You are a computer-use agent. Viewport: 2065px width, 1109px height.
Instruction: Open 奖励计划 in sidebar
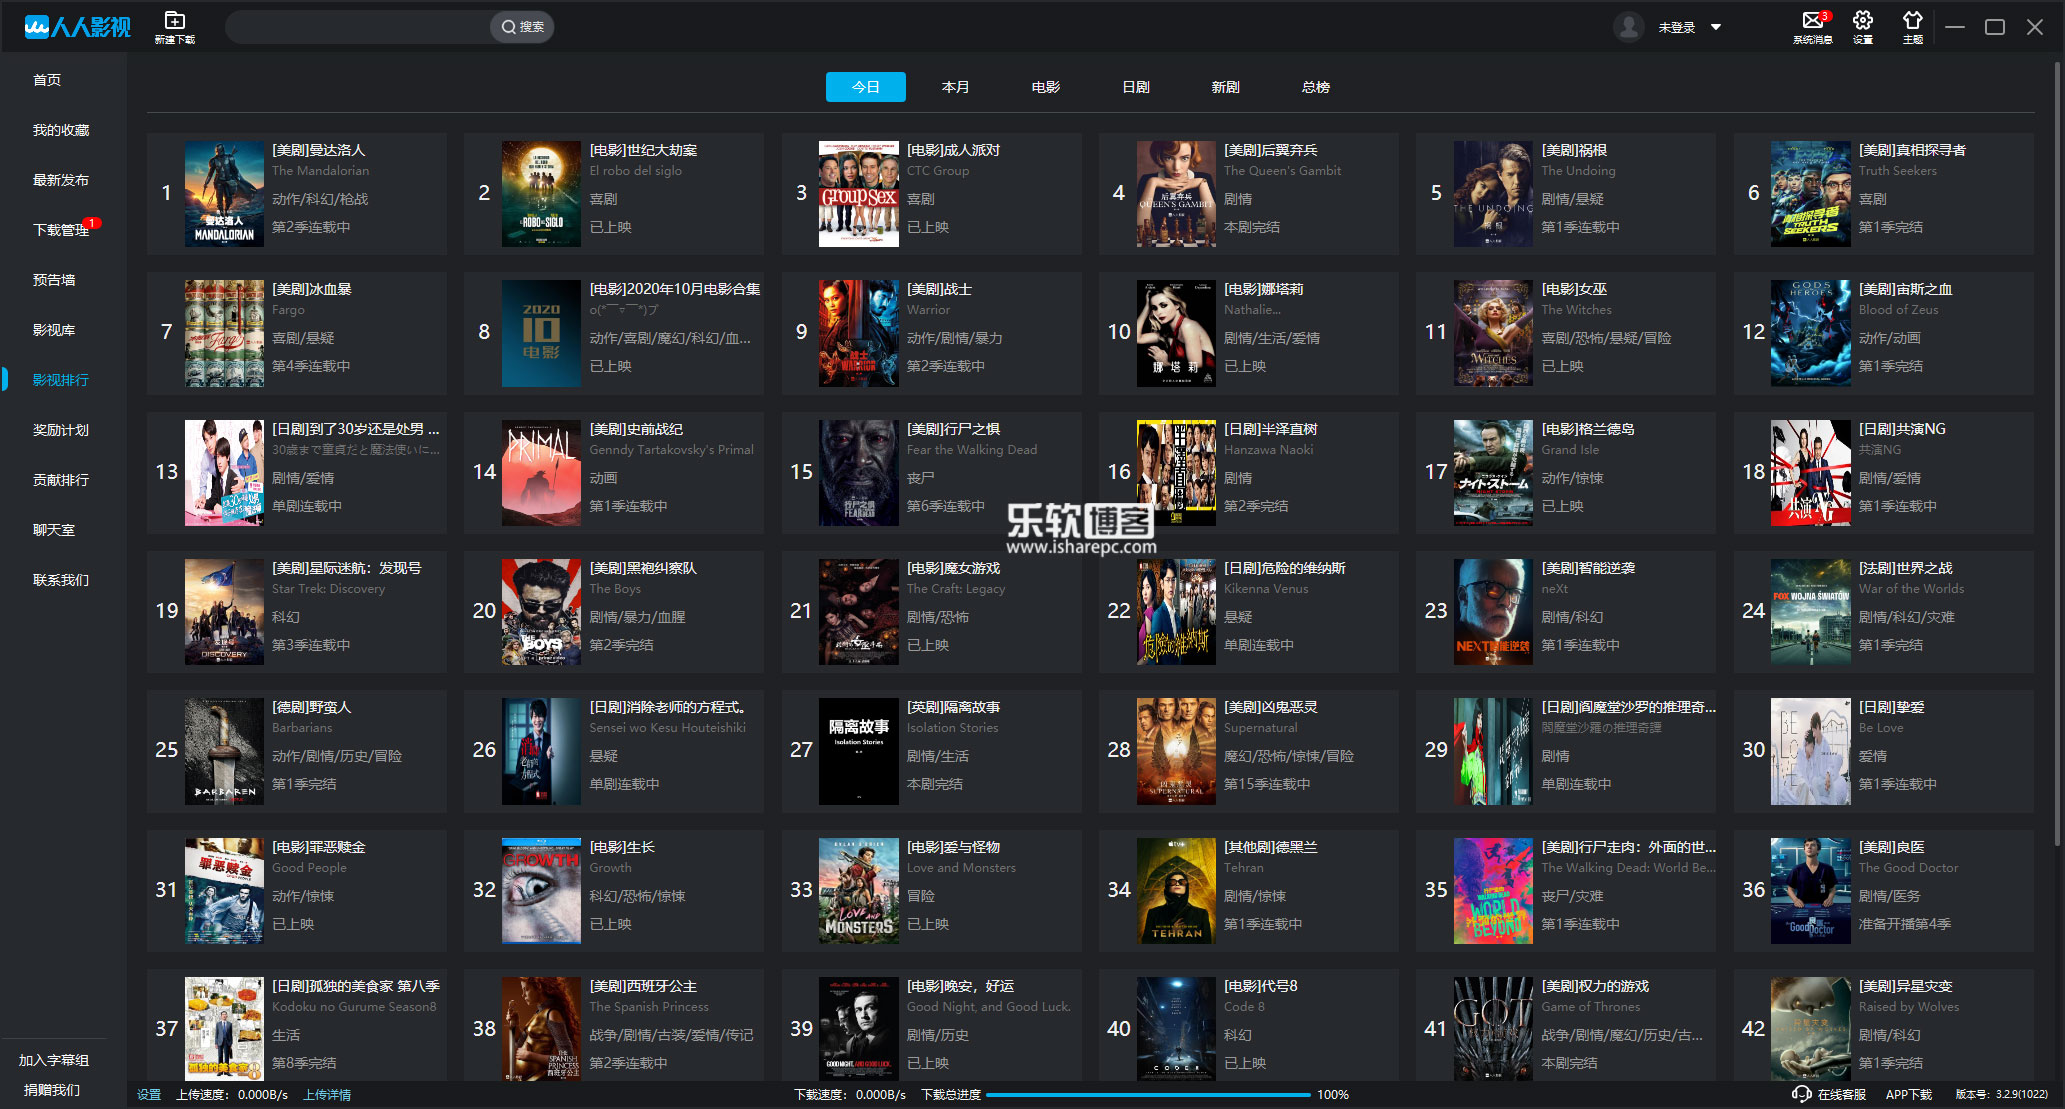tap(61, 430)
